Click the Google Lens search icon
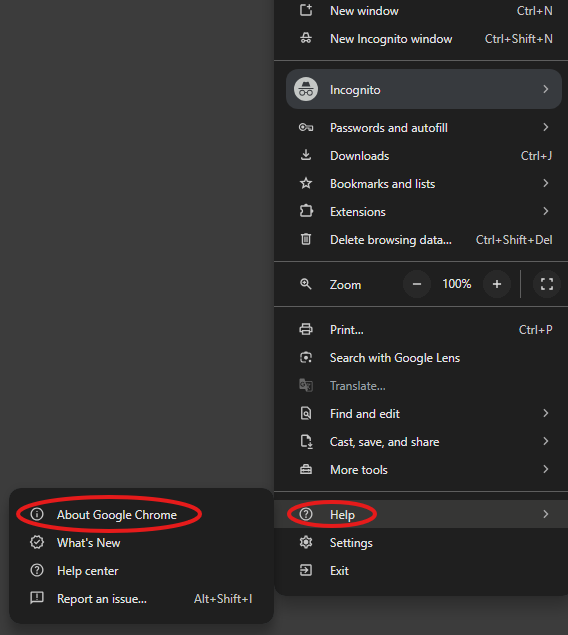Image resolution: width=568 pixels, height=635 pixels. point(306,358)
